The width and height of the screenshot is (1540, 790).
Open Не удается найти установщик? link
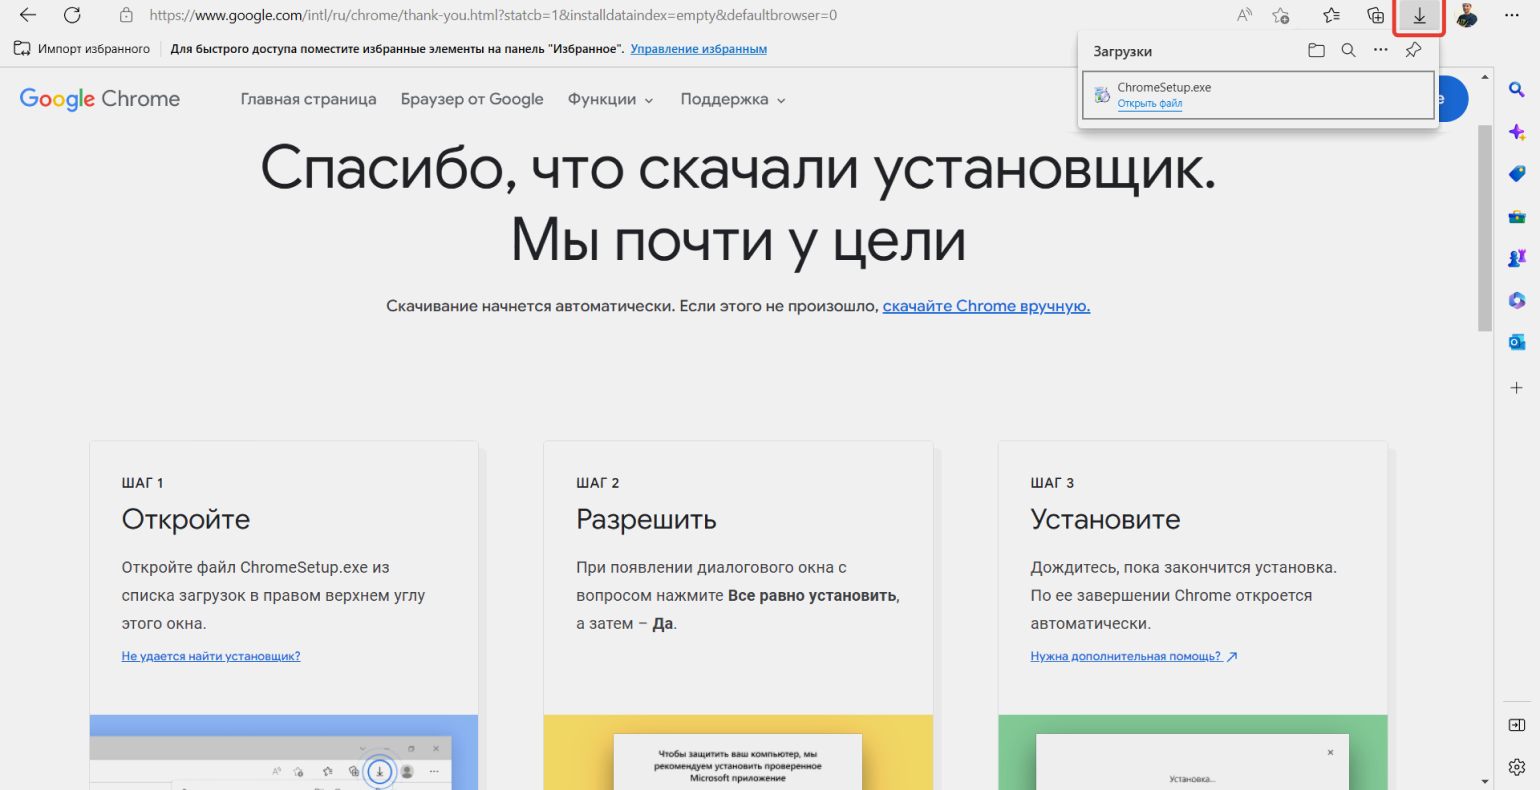point(211,656)
